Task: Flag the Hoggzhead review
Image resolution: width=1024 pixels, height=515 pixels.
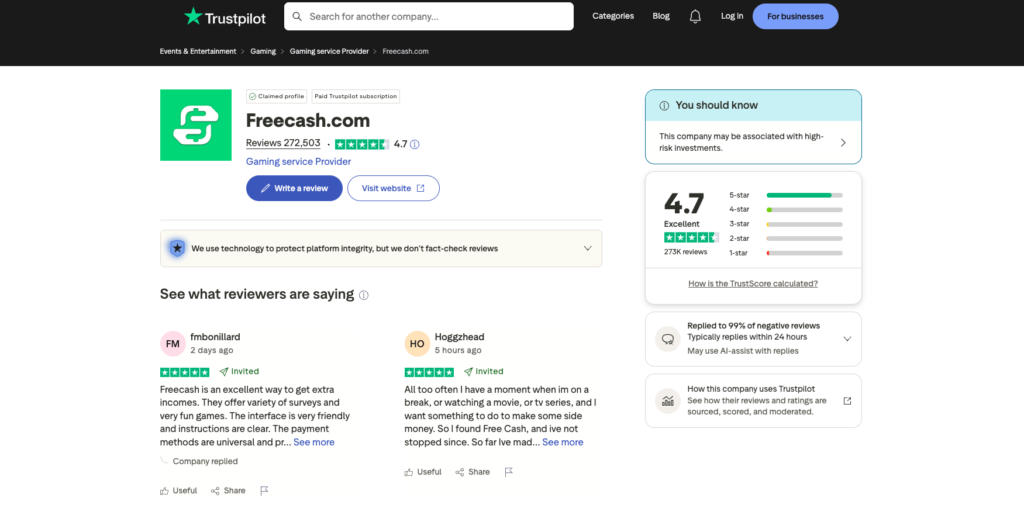Action: coord(509,472)
